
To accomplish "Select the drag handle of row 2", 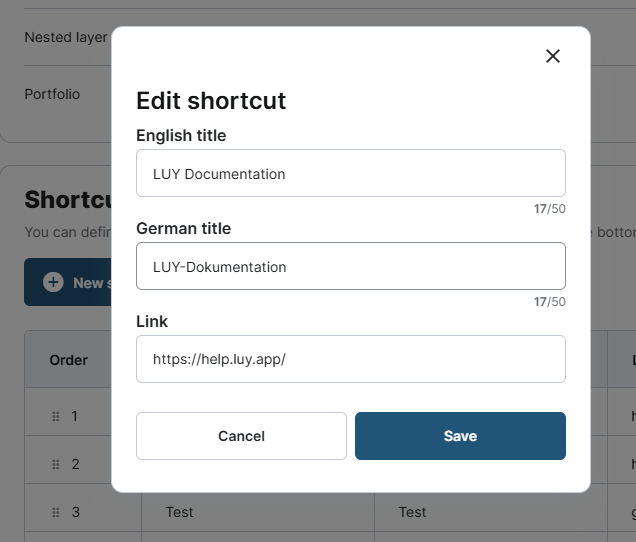I will point(56,464).
